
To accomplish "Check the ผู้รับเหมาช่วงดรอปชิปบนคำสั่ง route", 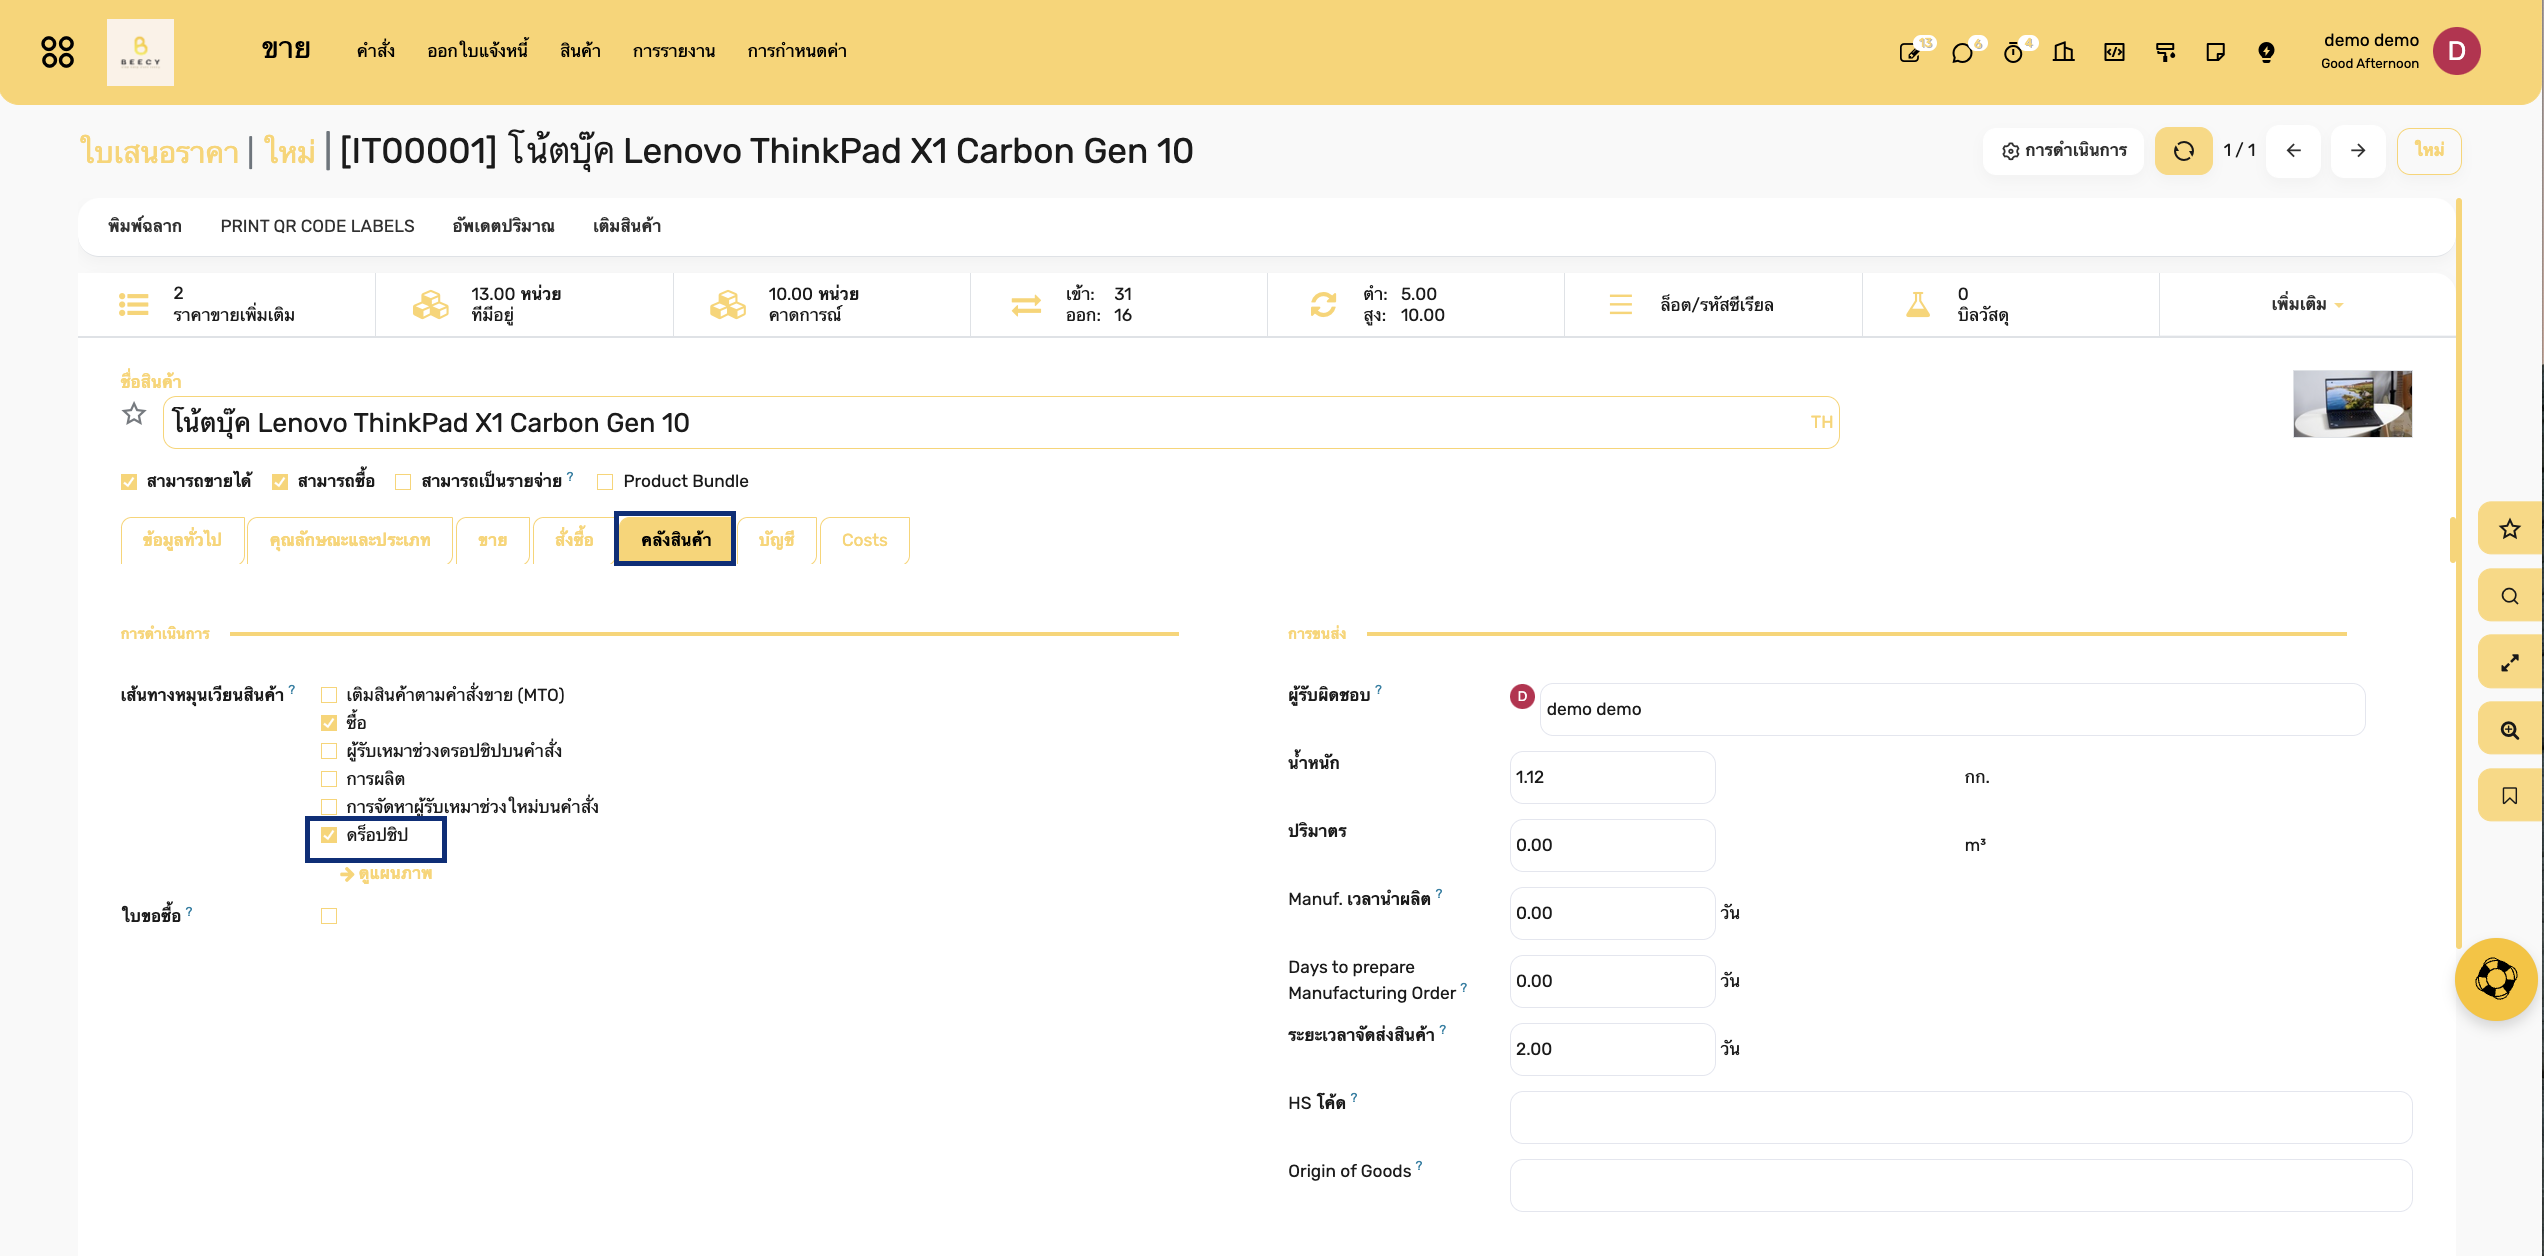I will coord(329,751).
